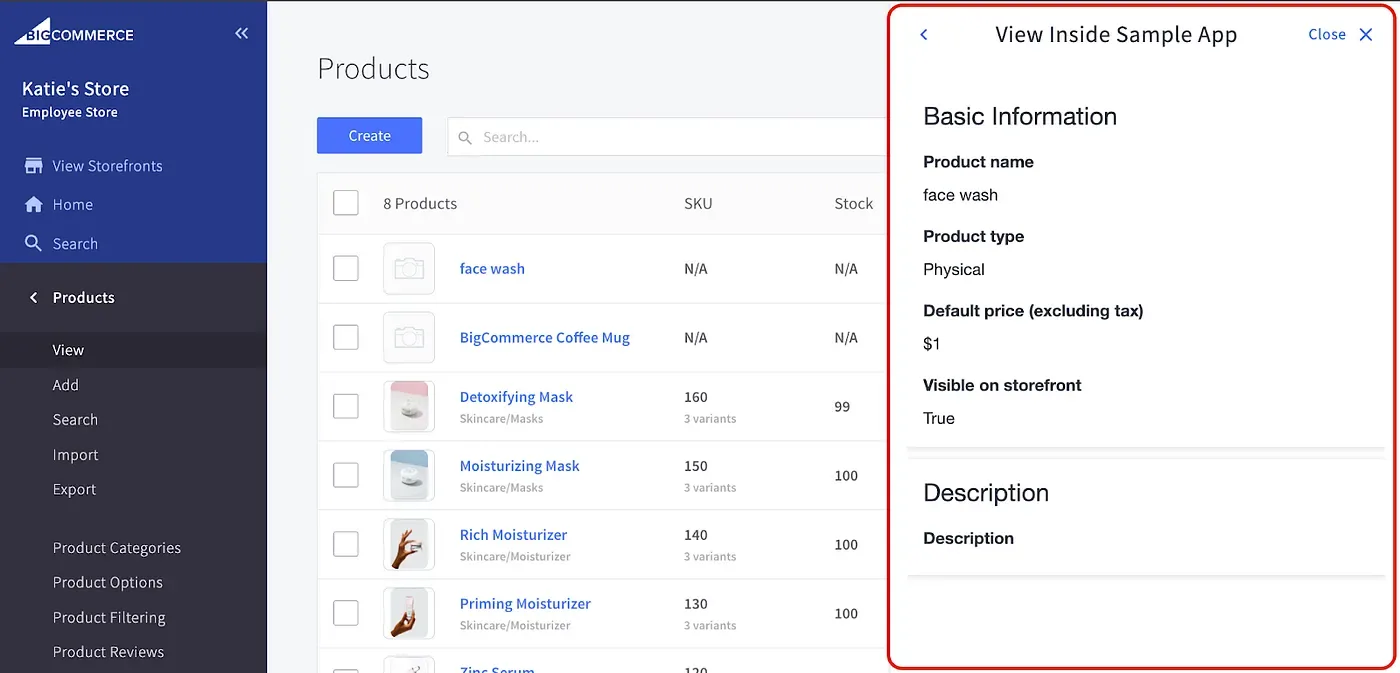
Task: Click stock value 99
Action: [x=842, y=407]
